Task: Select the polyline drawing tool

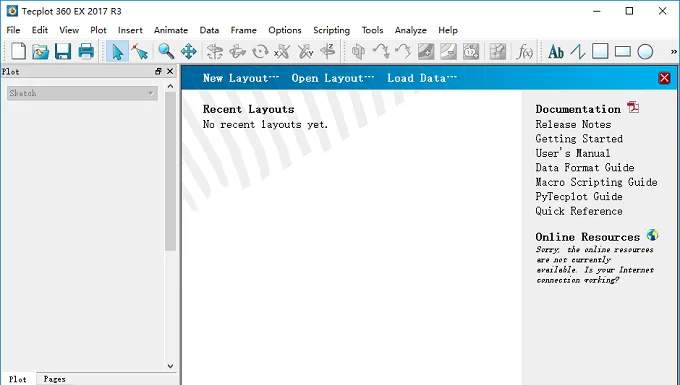Action: 578,52
